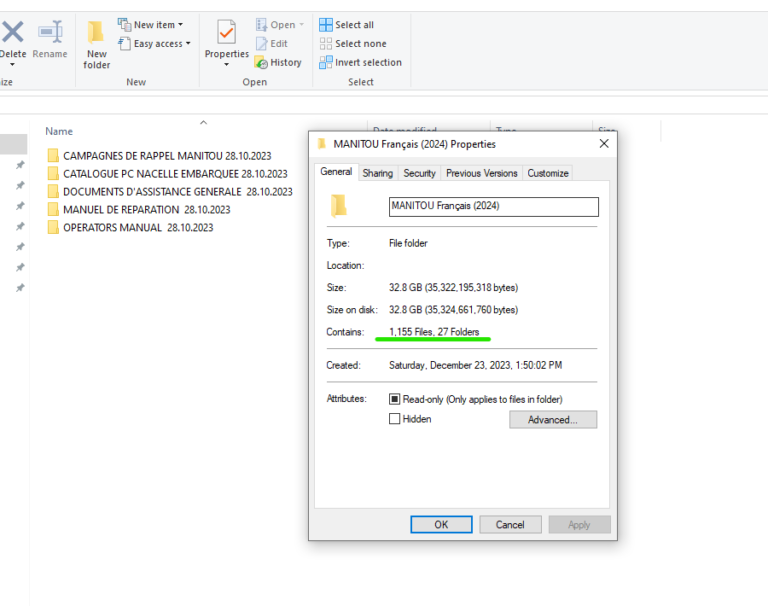This screenshot has height=606, width=768.
Task: Click the Delete X icon in ribbon
Action: coord(13,32)
